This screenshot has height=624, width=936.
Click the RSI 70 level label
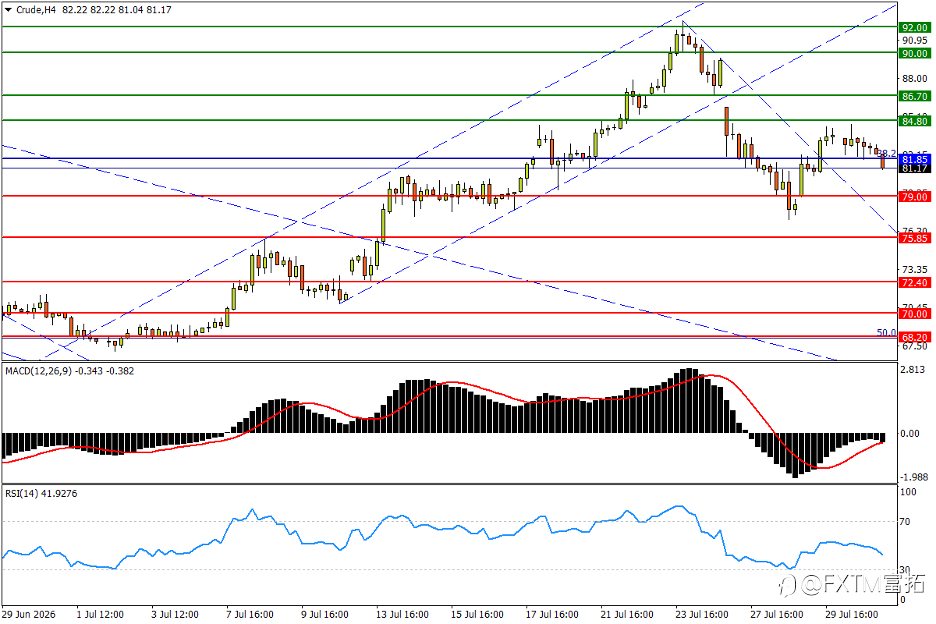tap(905, 522)
